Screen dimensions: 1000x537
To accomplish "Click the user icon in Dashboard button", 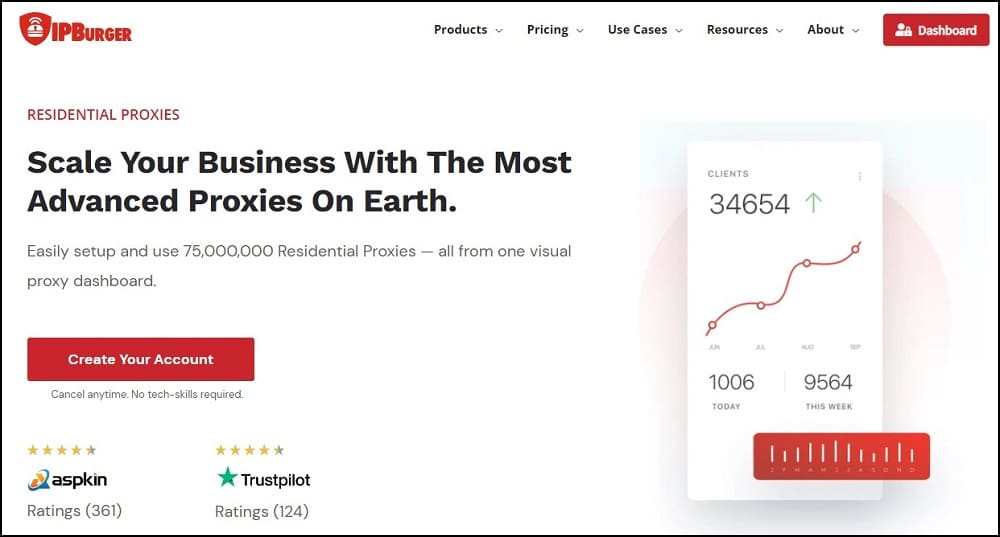I will (x=903, y=30).
